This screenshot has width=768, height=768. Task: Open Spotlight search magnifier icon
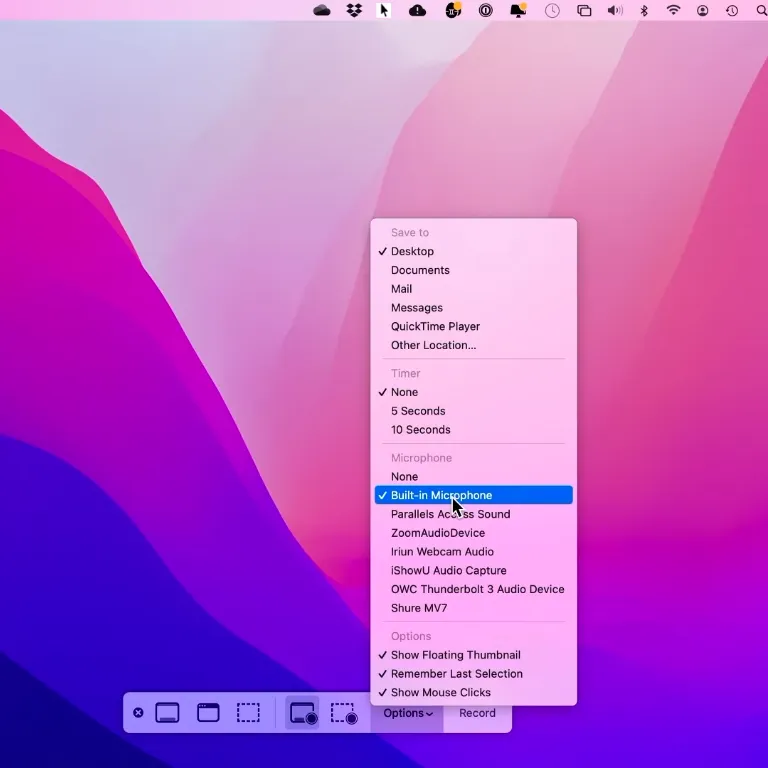click(x=762, y=10)
